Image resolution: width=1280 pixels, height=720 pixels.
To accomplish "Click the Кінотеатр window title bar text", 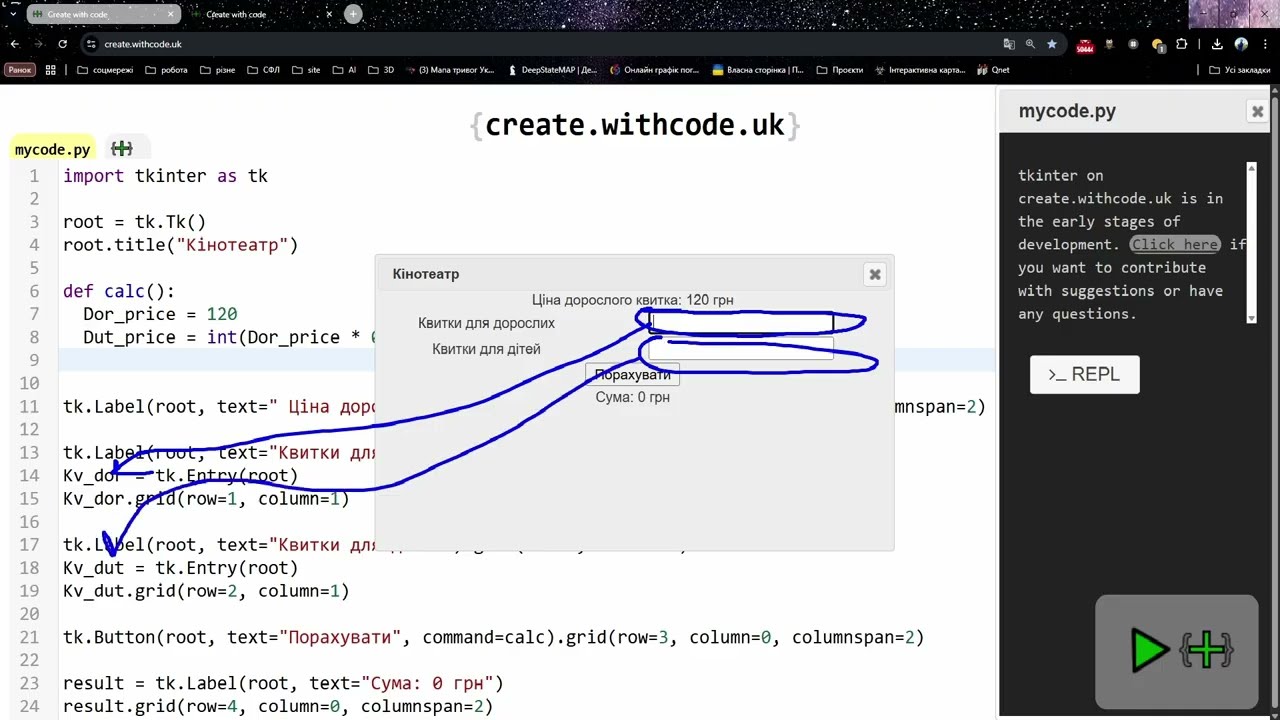I will click(x=426, y=274).
